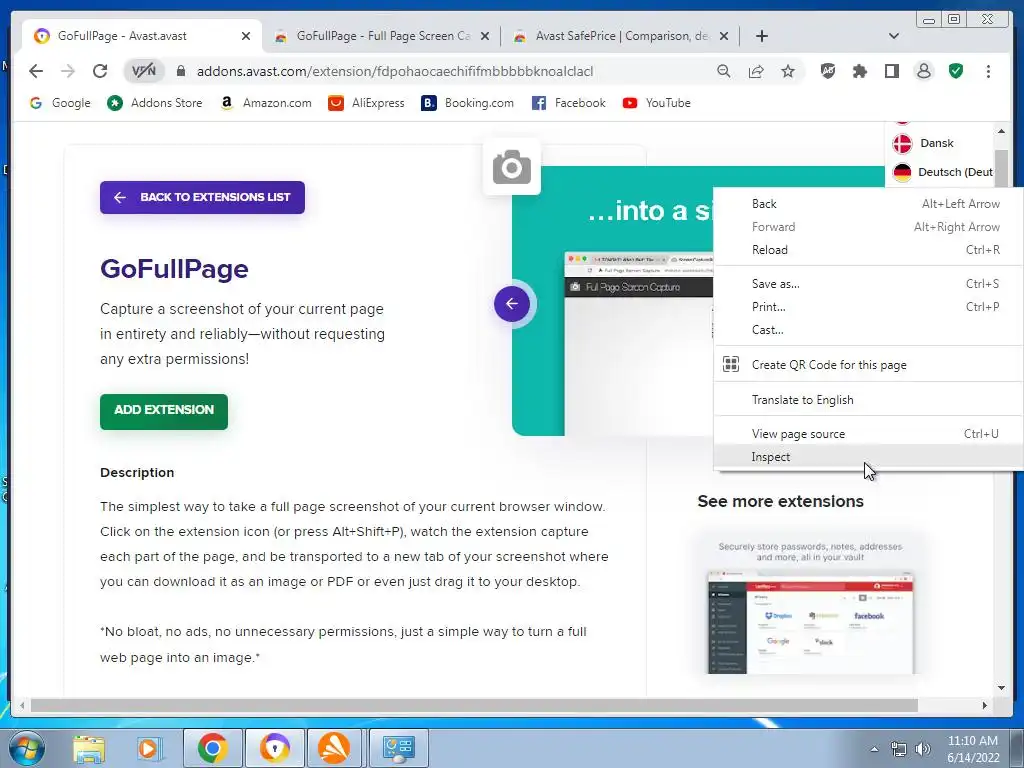This screenshot has height=768, width=1024.
Task: Open the Addons Store bookmark
Action: (x=155, y=103)
